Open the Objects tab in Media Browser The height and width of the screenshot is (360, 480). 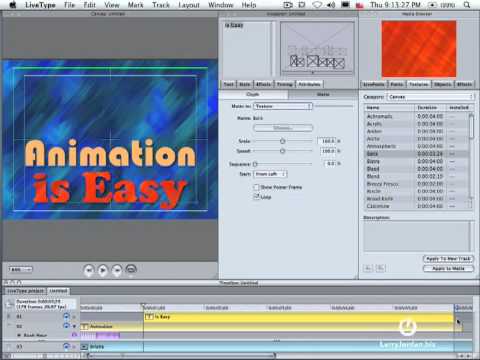coord(443,84)
